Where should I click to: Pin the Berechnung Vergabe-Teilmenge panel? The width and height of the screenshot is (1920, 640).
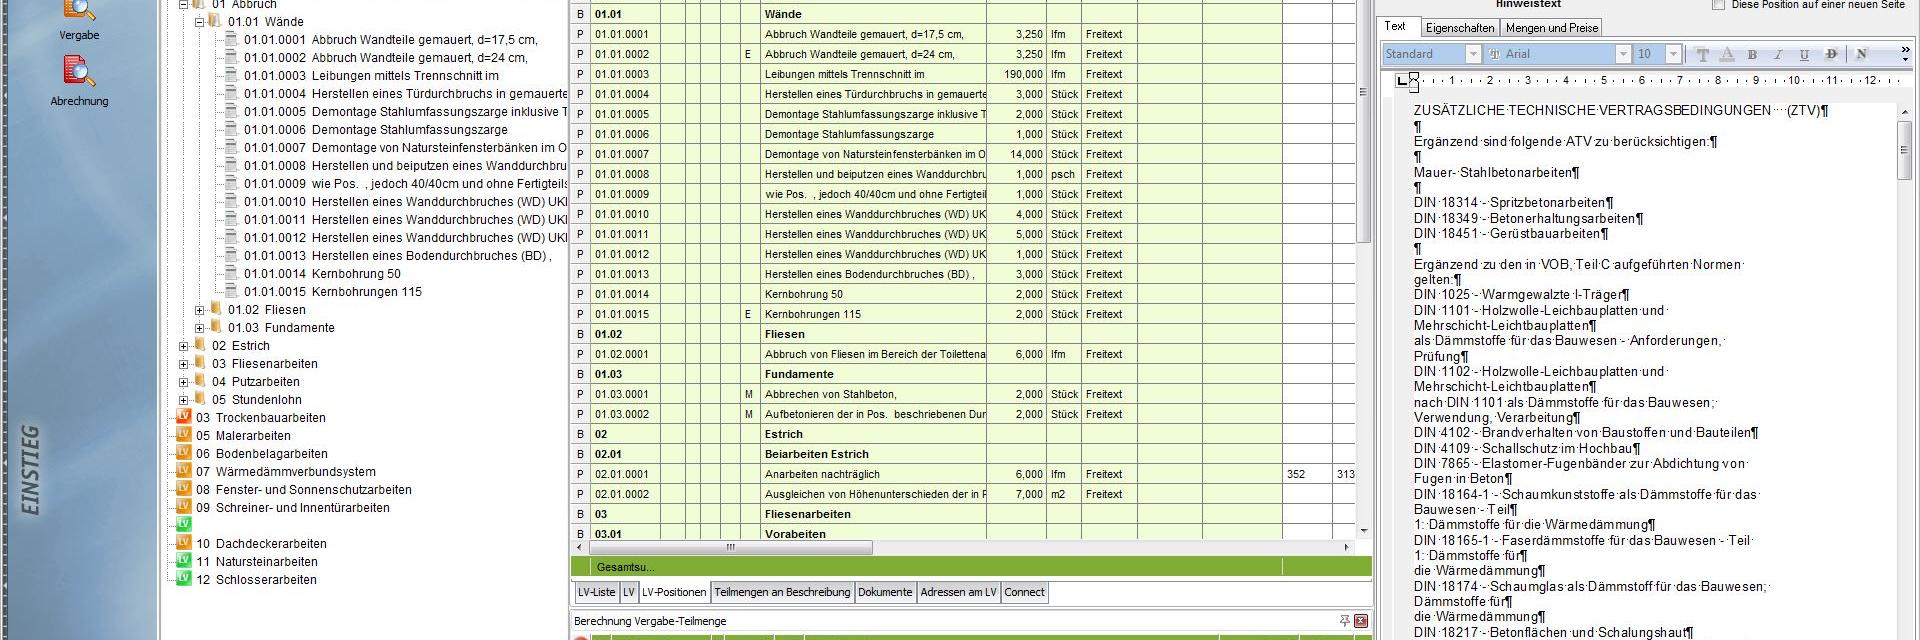pyautogui.click(x=1344, y=621)
